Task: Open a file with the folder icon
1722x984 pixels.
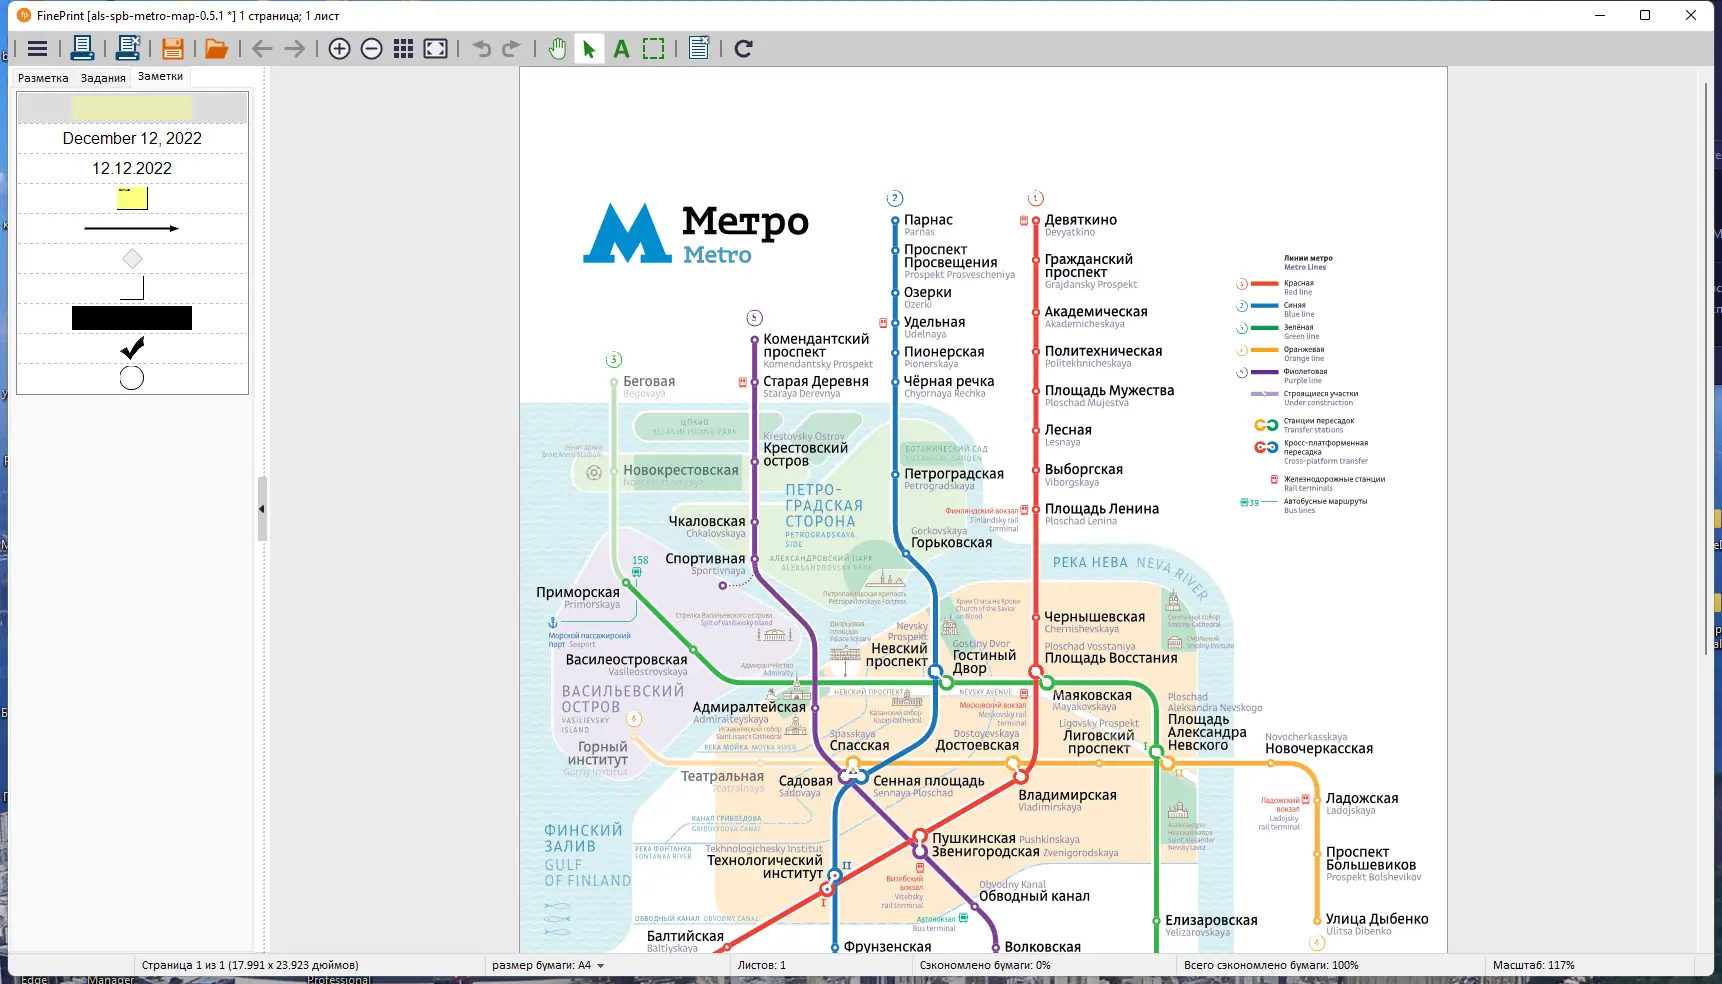Action: tap(217, 48)
